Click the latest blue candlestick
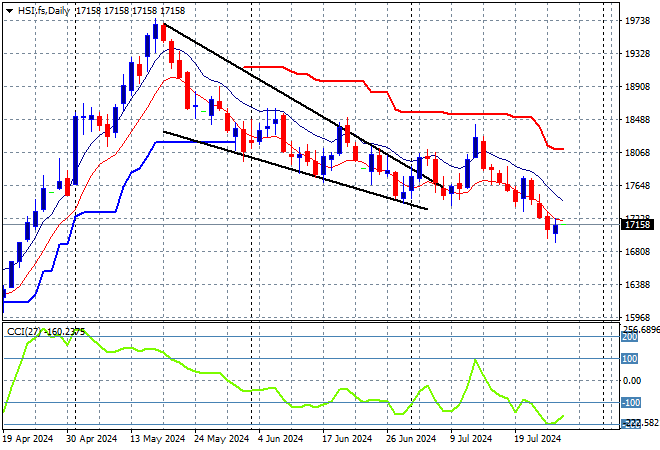 click(556, 229)
